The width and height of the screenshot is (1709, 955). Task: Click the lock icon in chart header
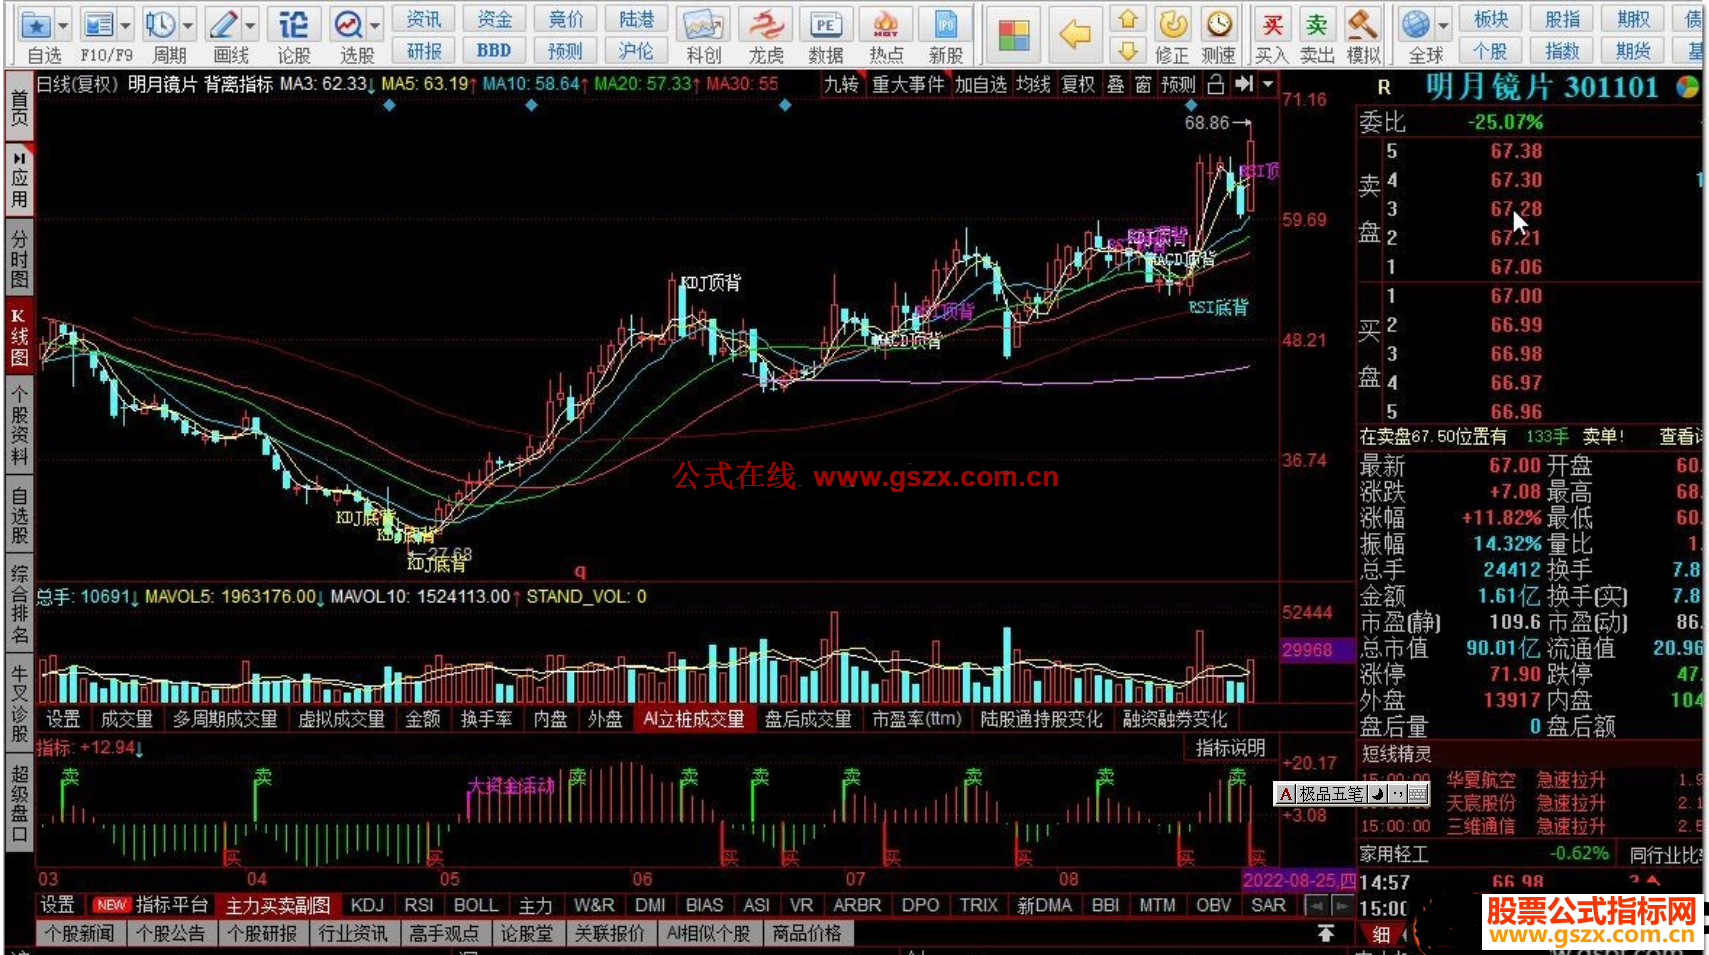[x=1216, y=85]
